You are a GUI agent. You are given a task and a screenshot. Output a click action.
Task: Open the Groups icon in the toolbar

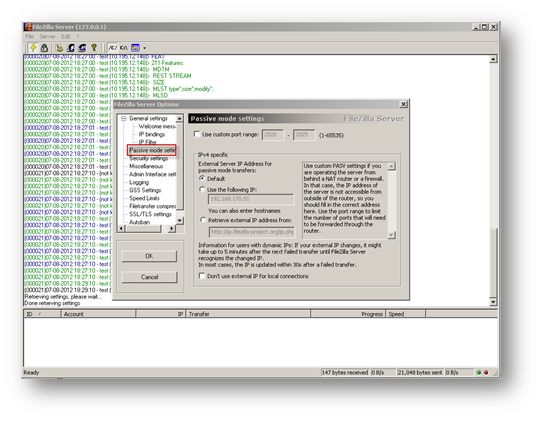(x=82, y=47)
